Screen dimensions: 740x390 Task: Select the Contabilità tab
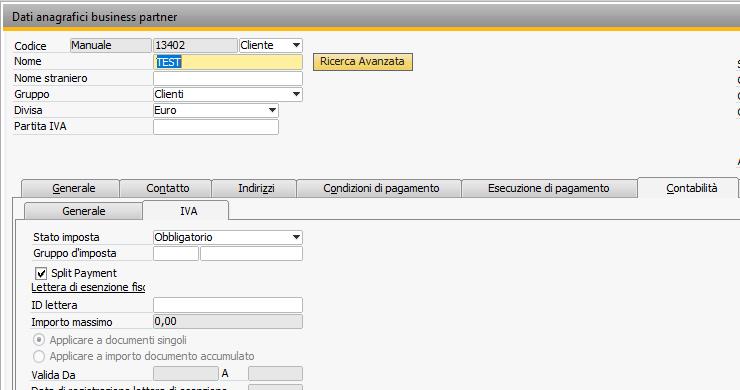tap(688, 188)
